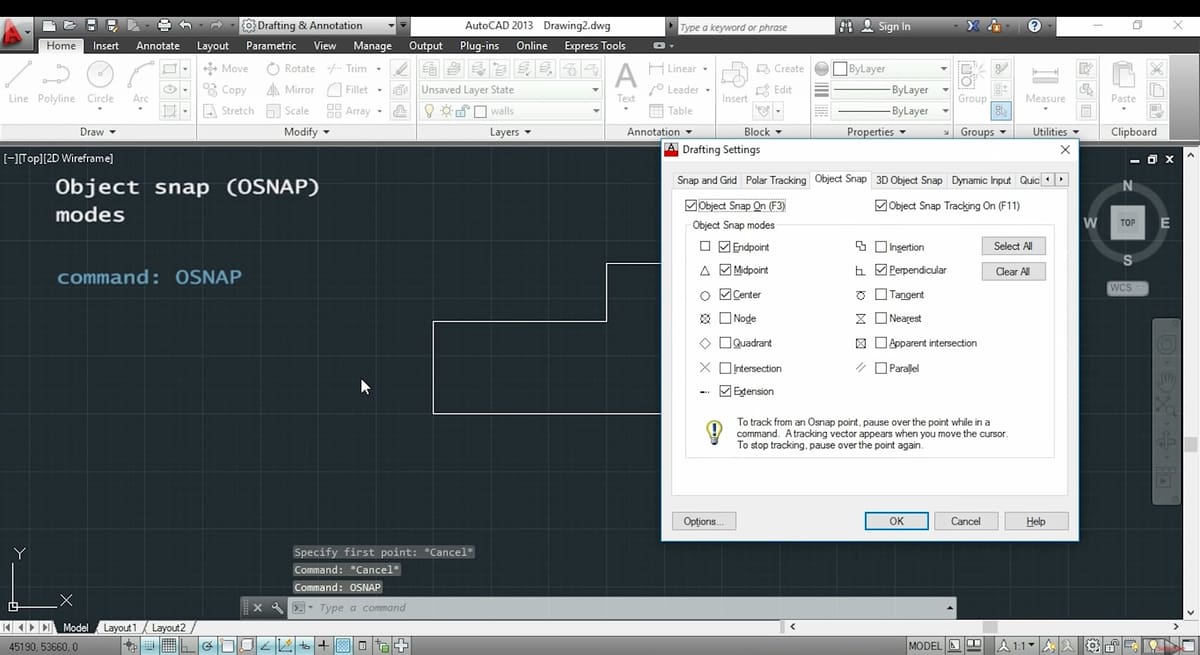Viewport: 1200px width, 655px height.
Task: Toggle Object Snap Tracking On (F11) checkbox
Action: click(x=880, y=206)
